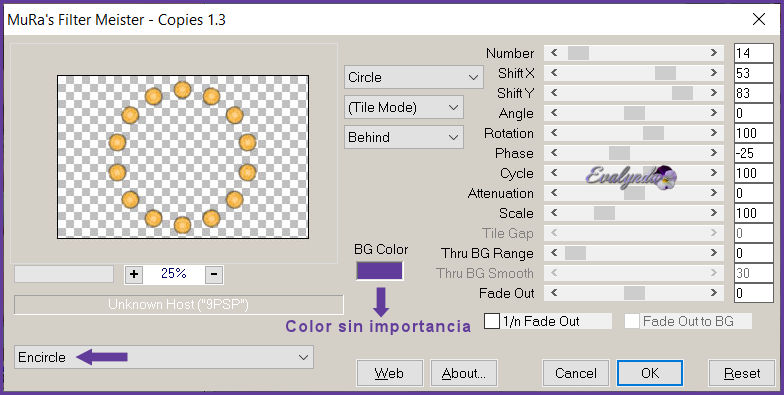Screen dimensions: 784x395
Task: Click the Shift Y value field showing 83
Action: 754,93
